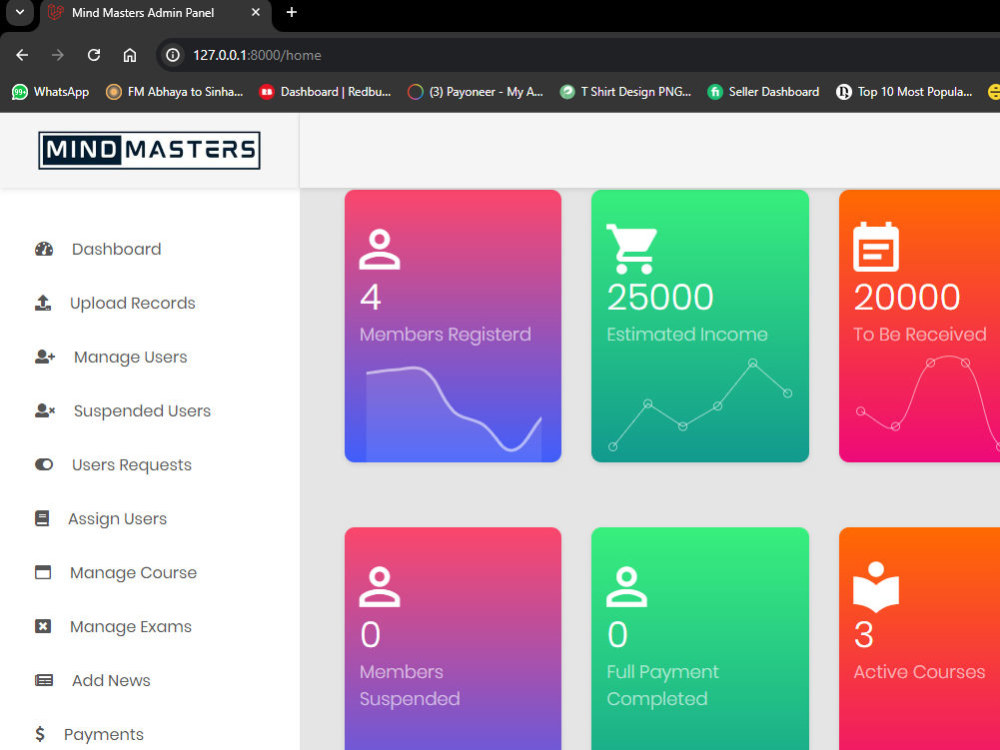Open Suspended Users menu item
Screen dimensions: 1000x750
(142, 411)
